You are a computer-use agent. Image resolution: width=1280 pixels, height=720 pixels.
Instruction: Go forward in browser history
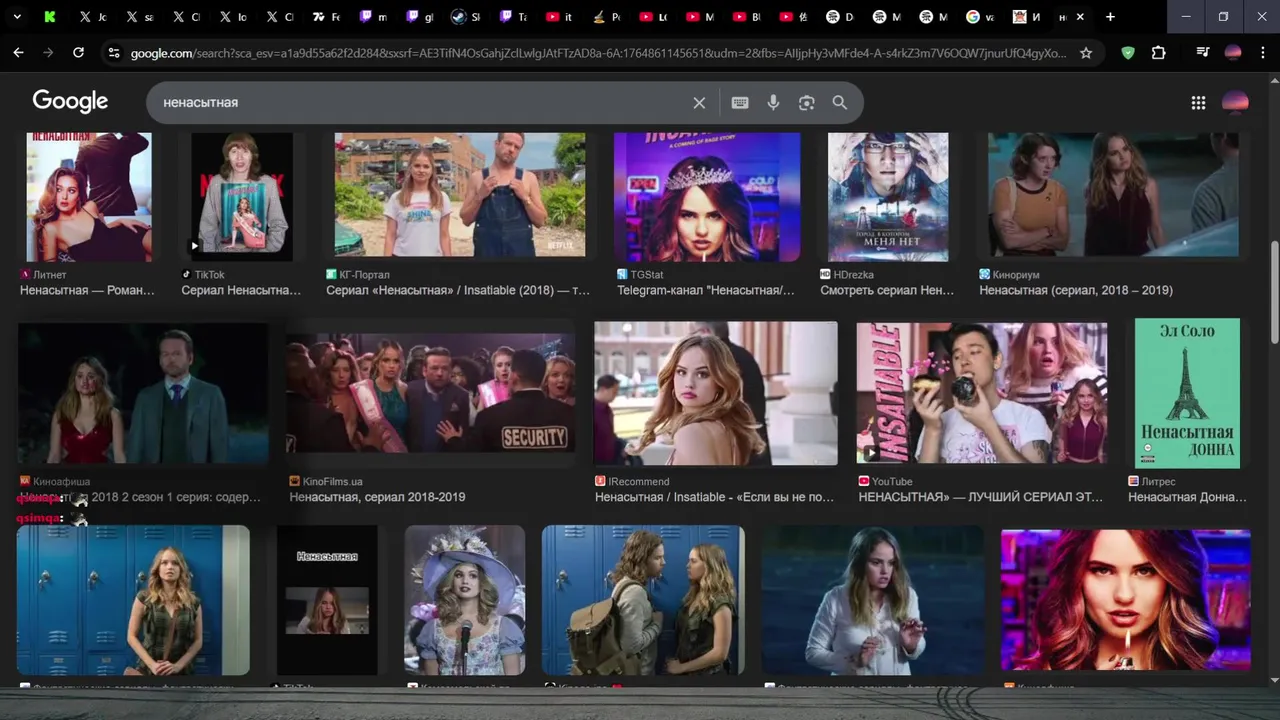48,53
